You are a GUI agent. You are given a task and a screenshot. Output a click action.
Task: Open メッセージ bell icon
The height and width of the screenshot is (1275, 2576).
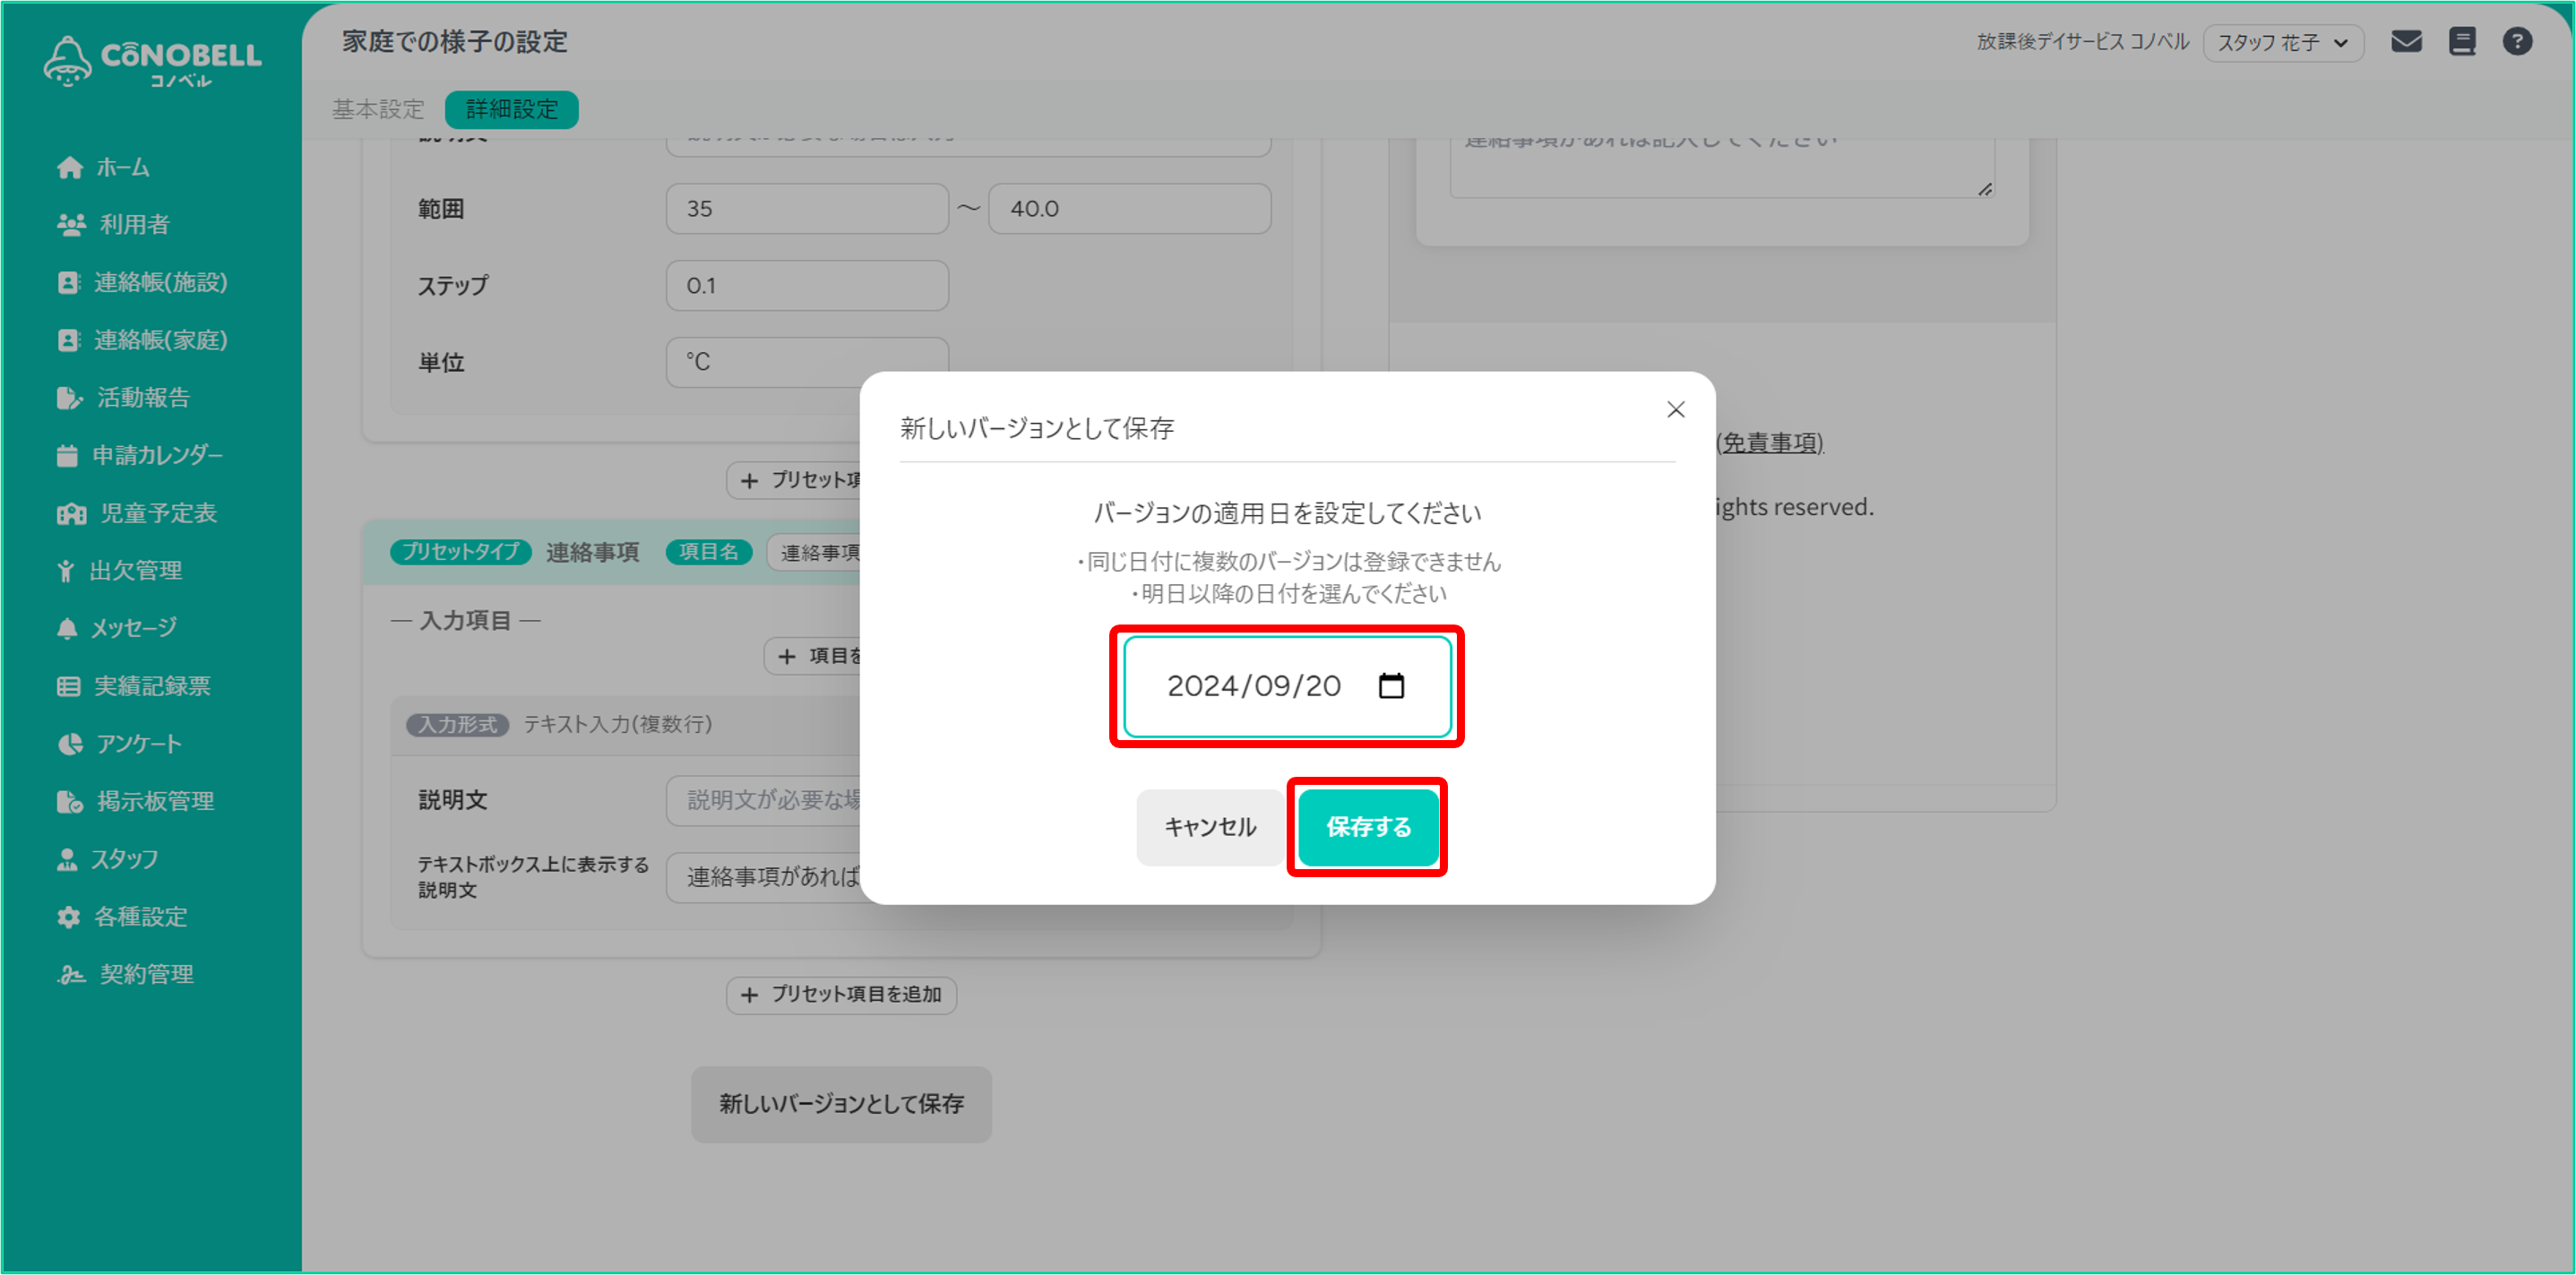click(66, 628)
